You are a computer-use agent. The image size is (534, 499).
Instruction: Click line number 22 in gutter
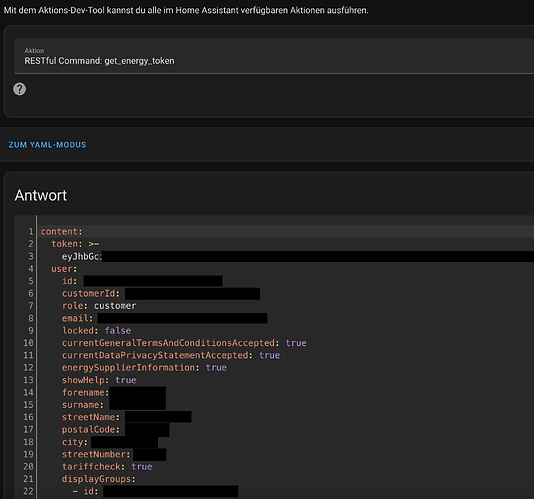pyautogui.click(x=28, y=491)
